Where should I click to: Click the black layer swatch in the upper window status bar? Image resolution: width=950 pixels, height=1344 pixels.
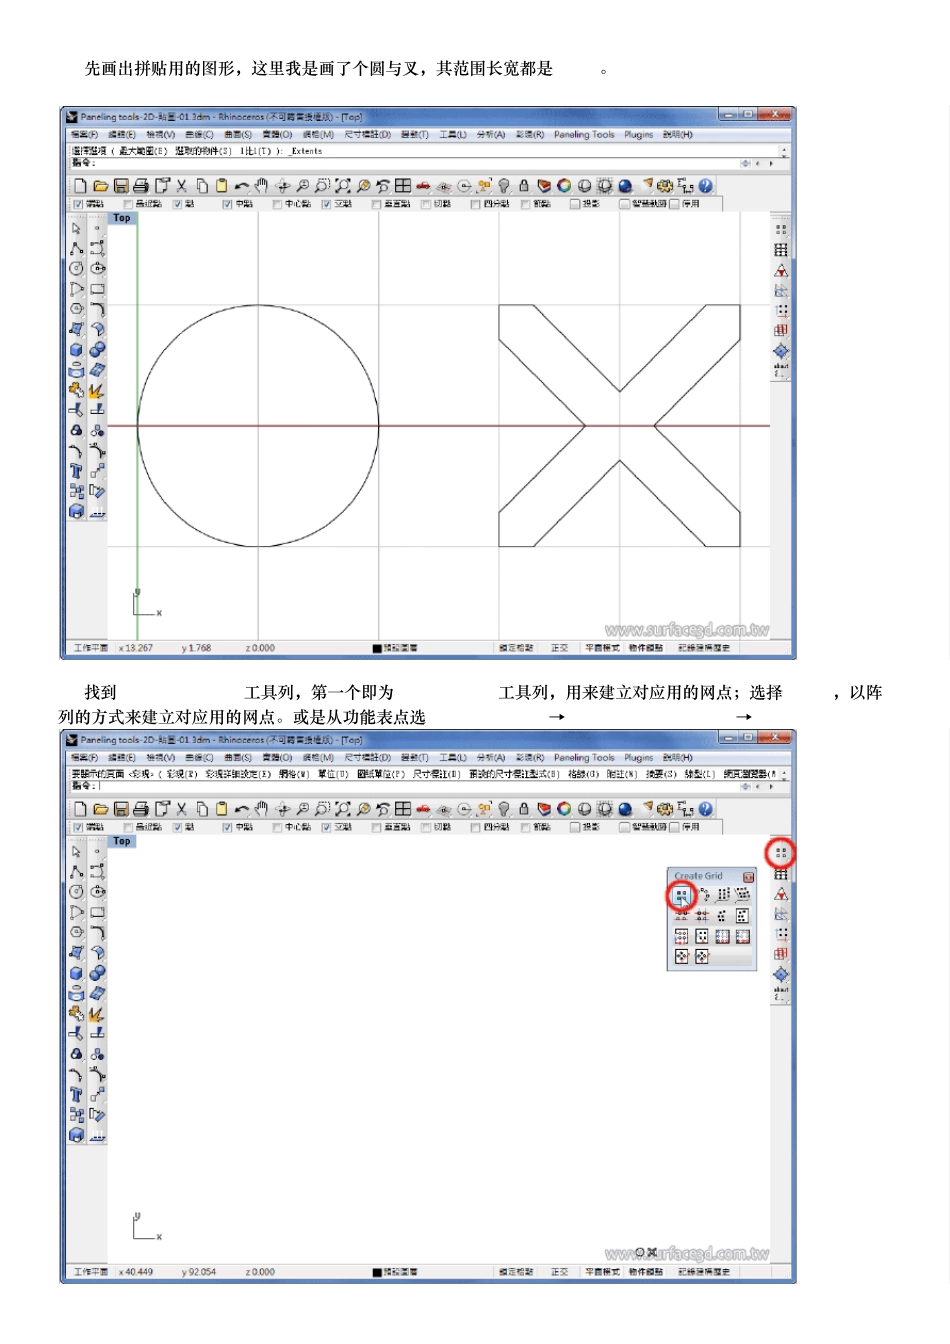click(377, 648)
